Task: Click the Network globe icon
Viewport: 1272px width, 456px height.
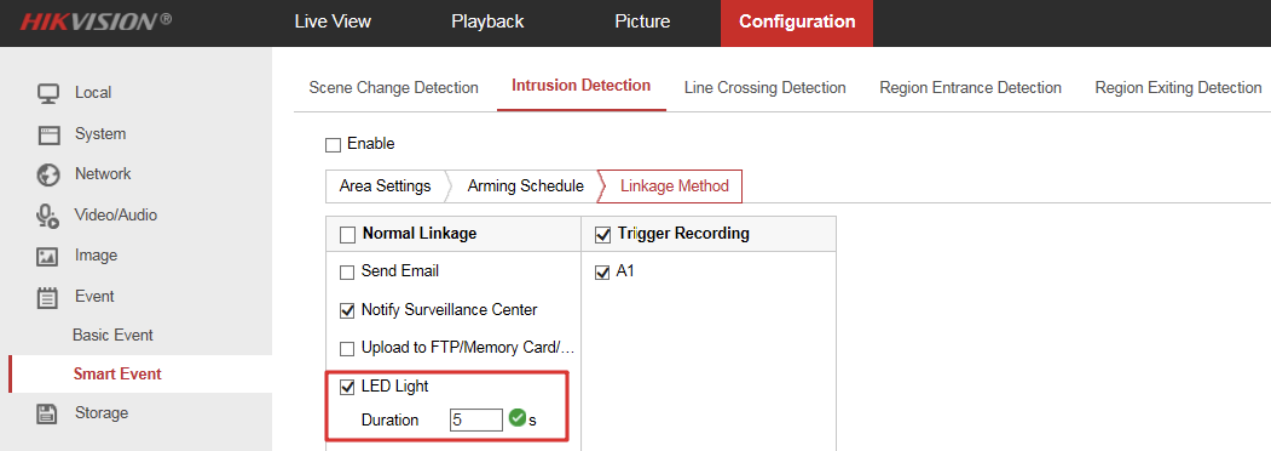Action: (x=48, y=175)
